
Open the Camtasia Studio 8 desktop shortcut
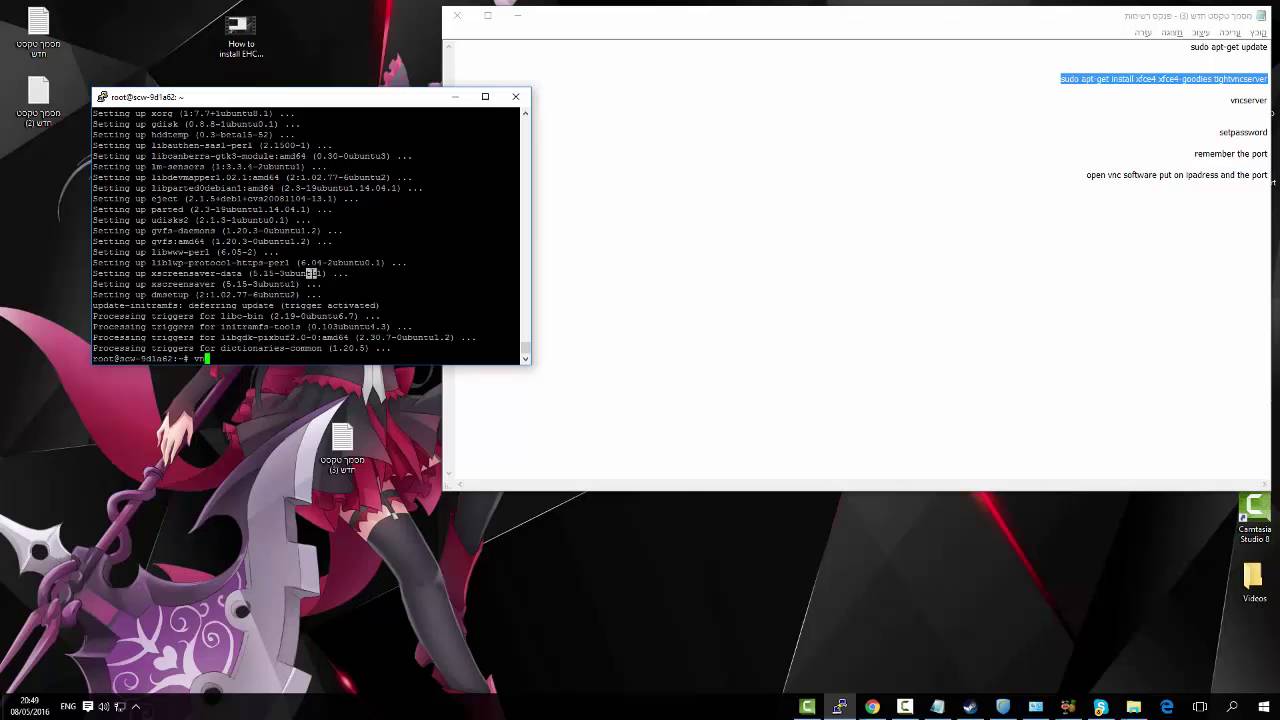click(1254, 518)
